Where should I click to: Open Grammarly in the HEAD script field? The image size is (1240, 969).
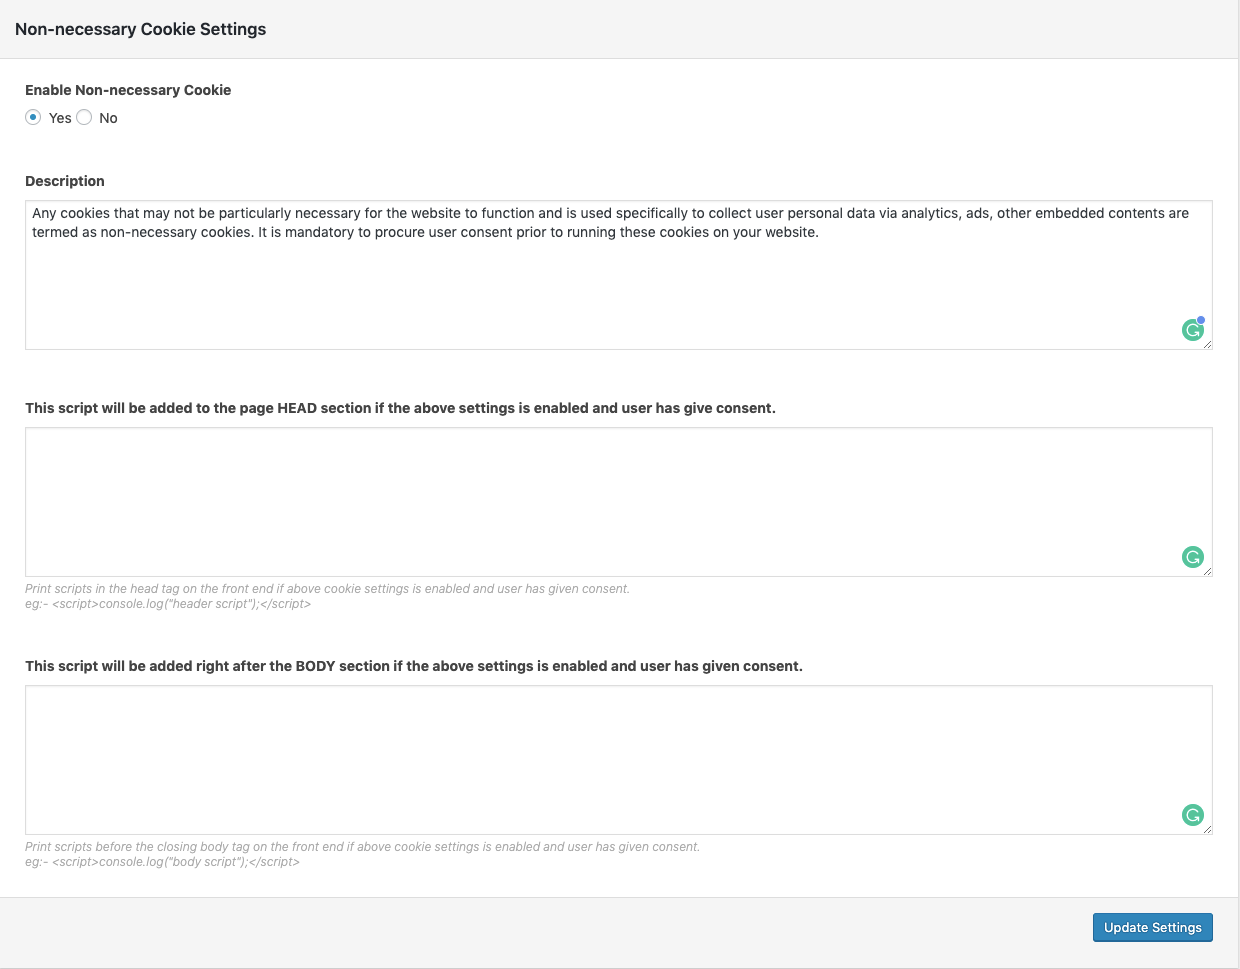click(x=1192, y=557)
